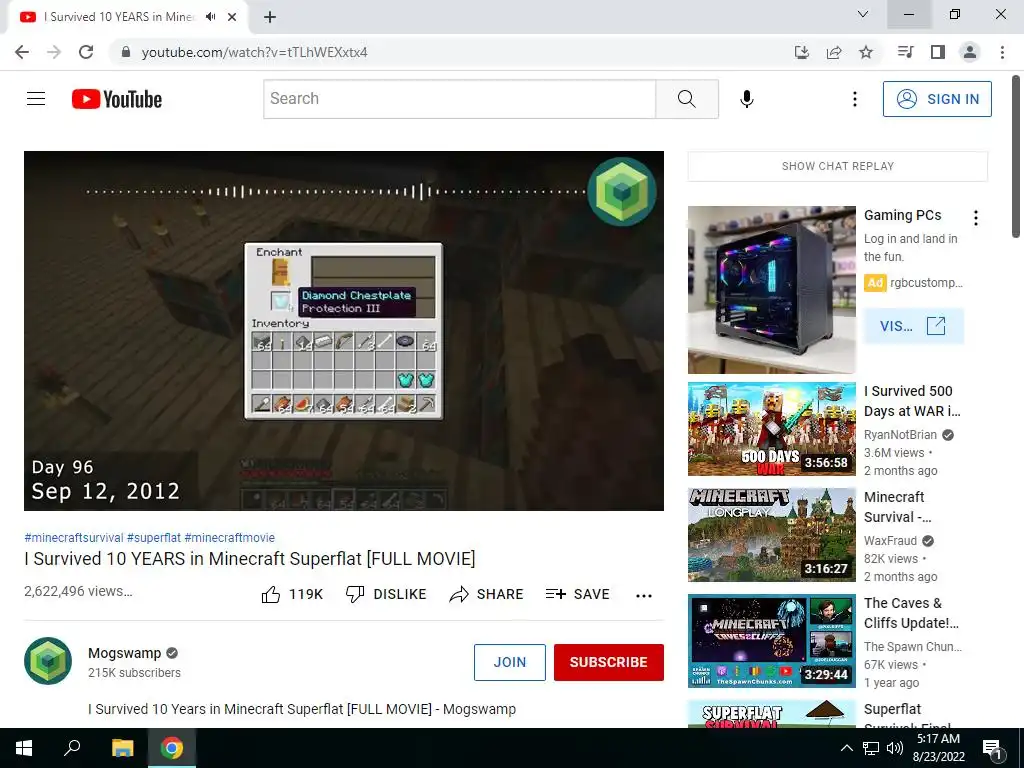This screenshot has width=1024, height=768.
Task: Click SHOW CHAT REPLAY
Action: click(838, 166)
